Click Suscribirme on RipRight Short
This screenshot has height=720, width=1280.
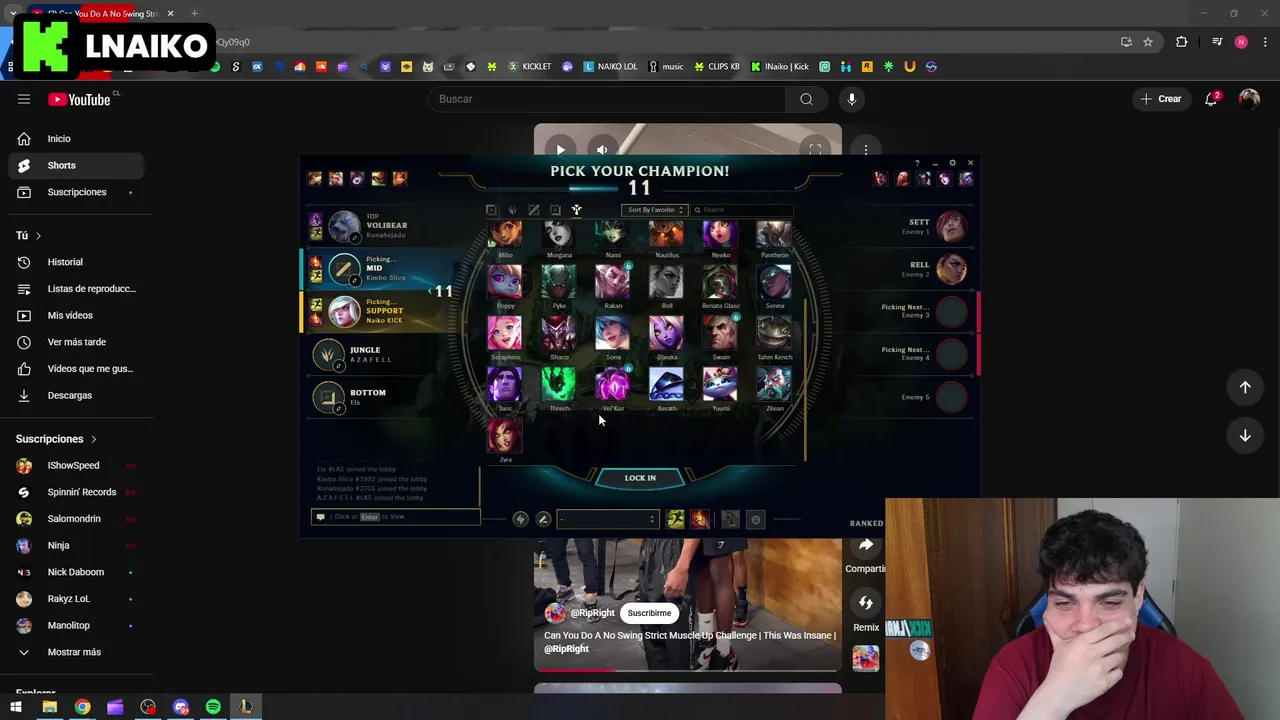pyautogui.click(x=649, y=613)
